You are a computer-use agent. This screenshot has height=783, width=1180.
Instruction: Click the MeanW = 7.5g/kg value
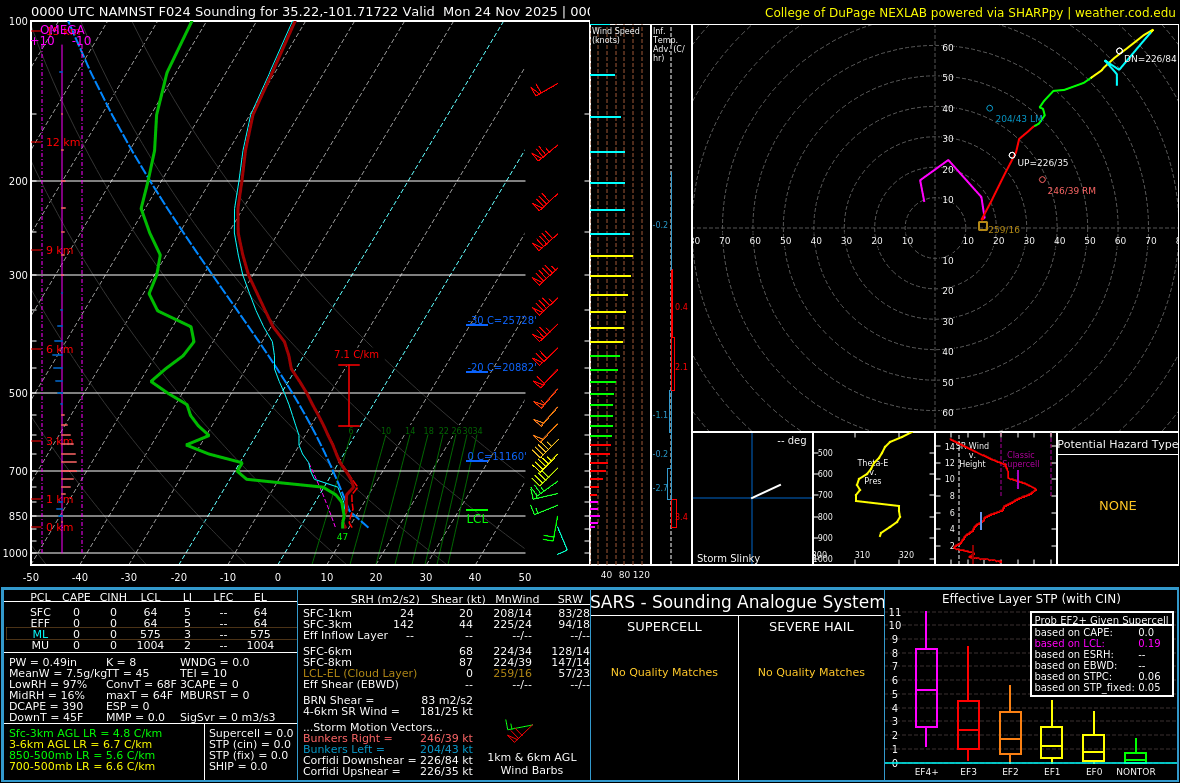point(56,673)
